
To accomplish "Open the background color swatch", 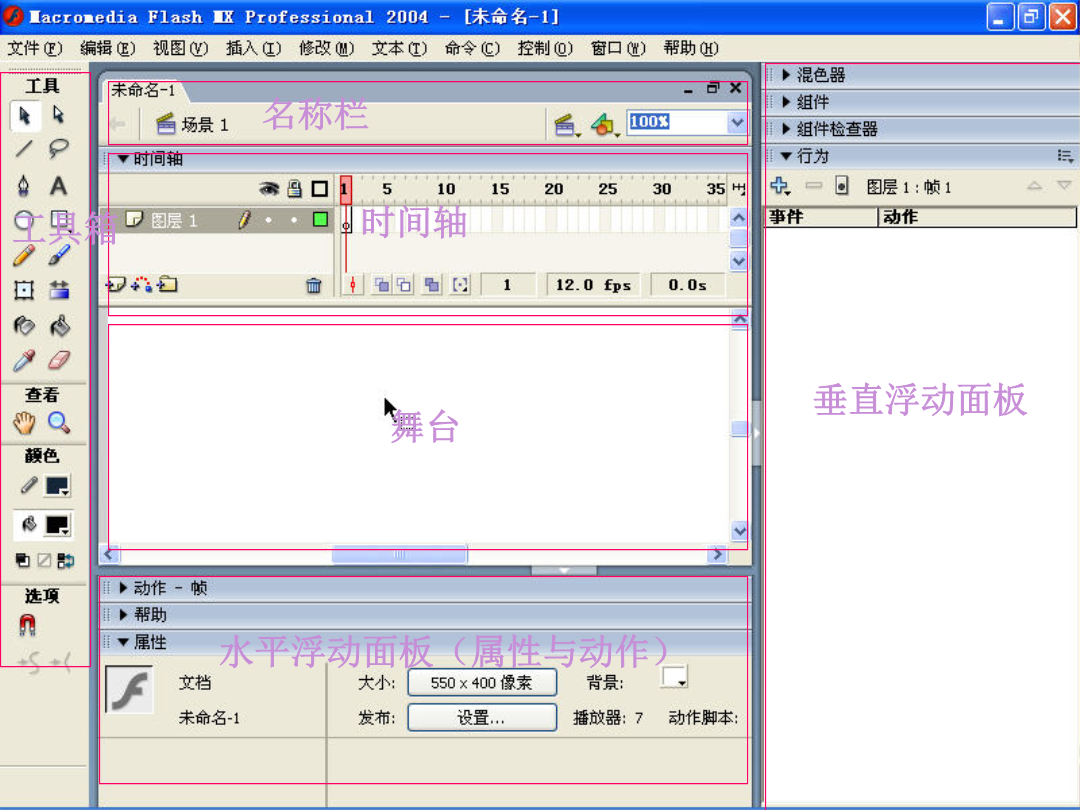I will [x=674, y=676].
